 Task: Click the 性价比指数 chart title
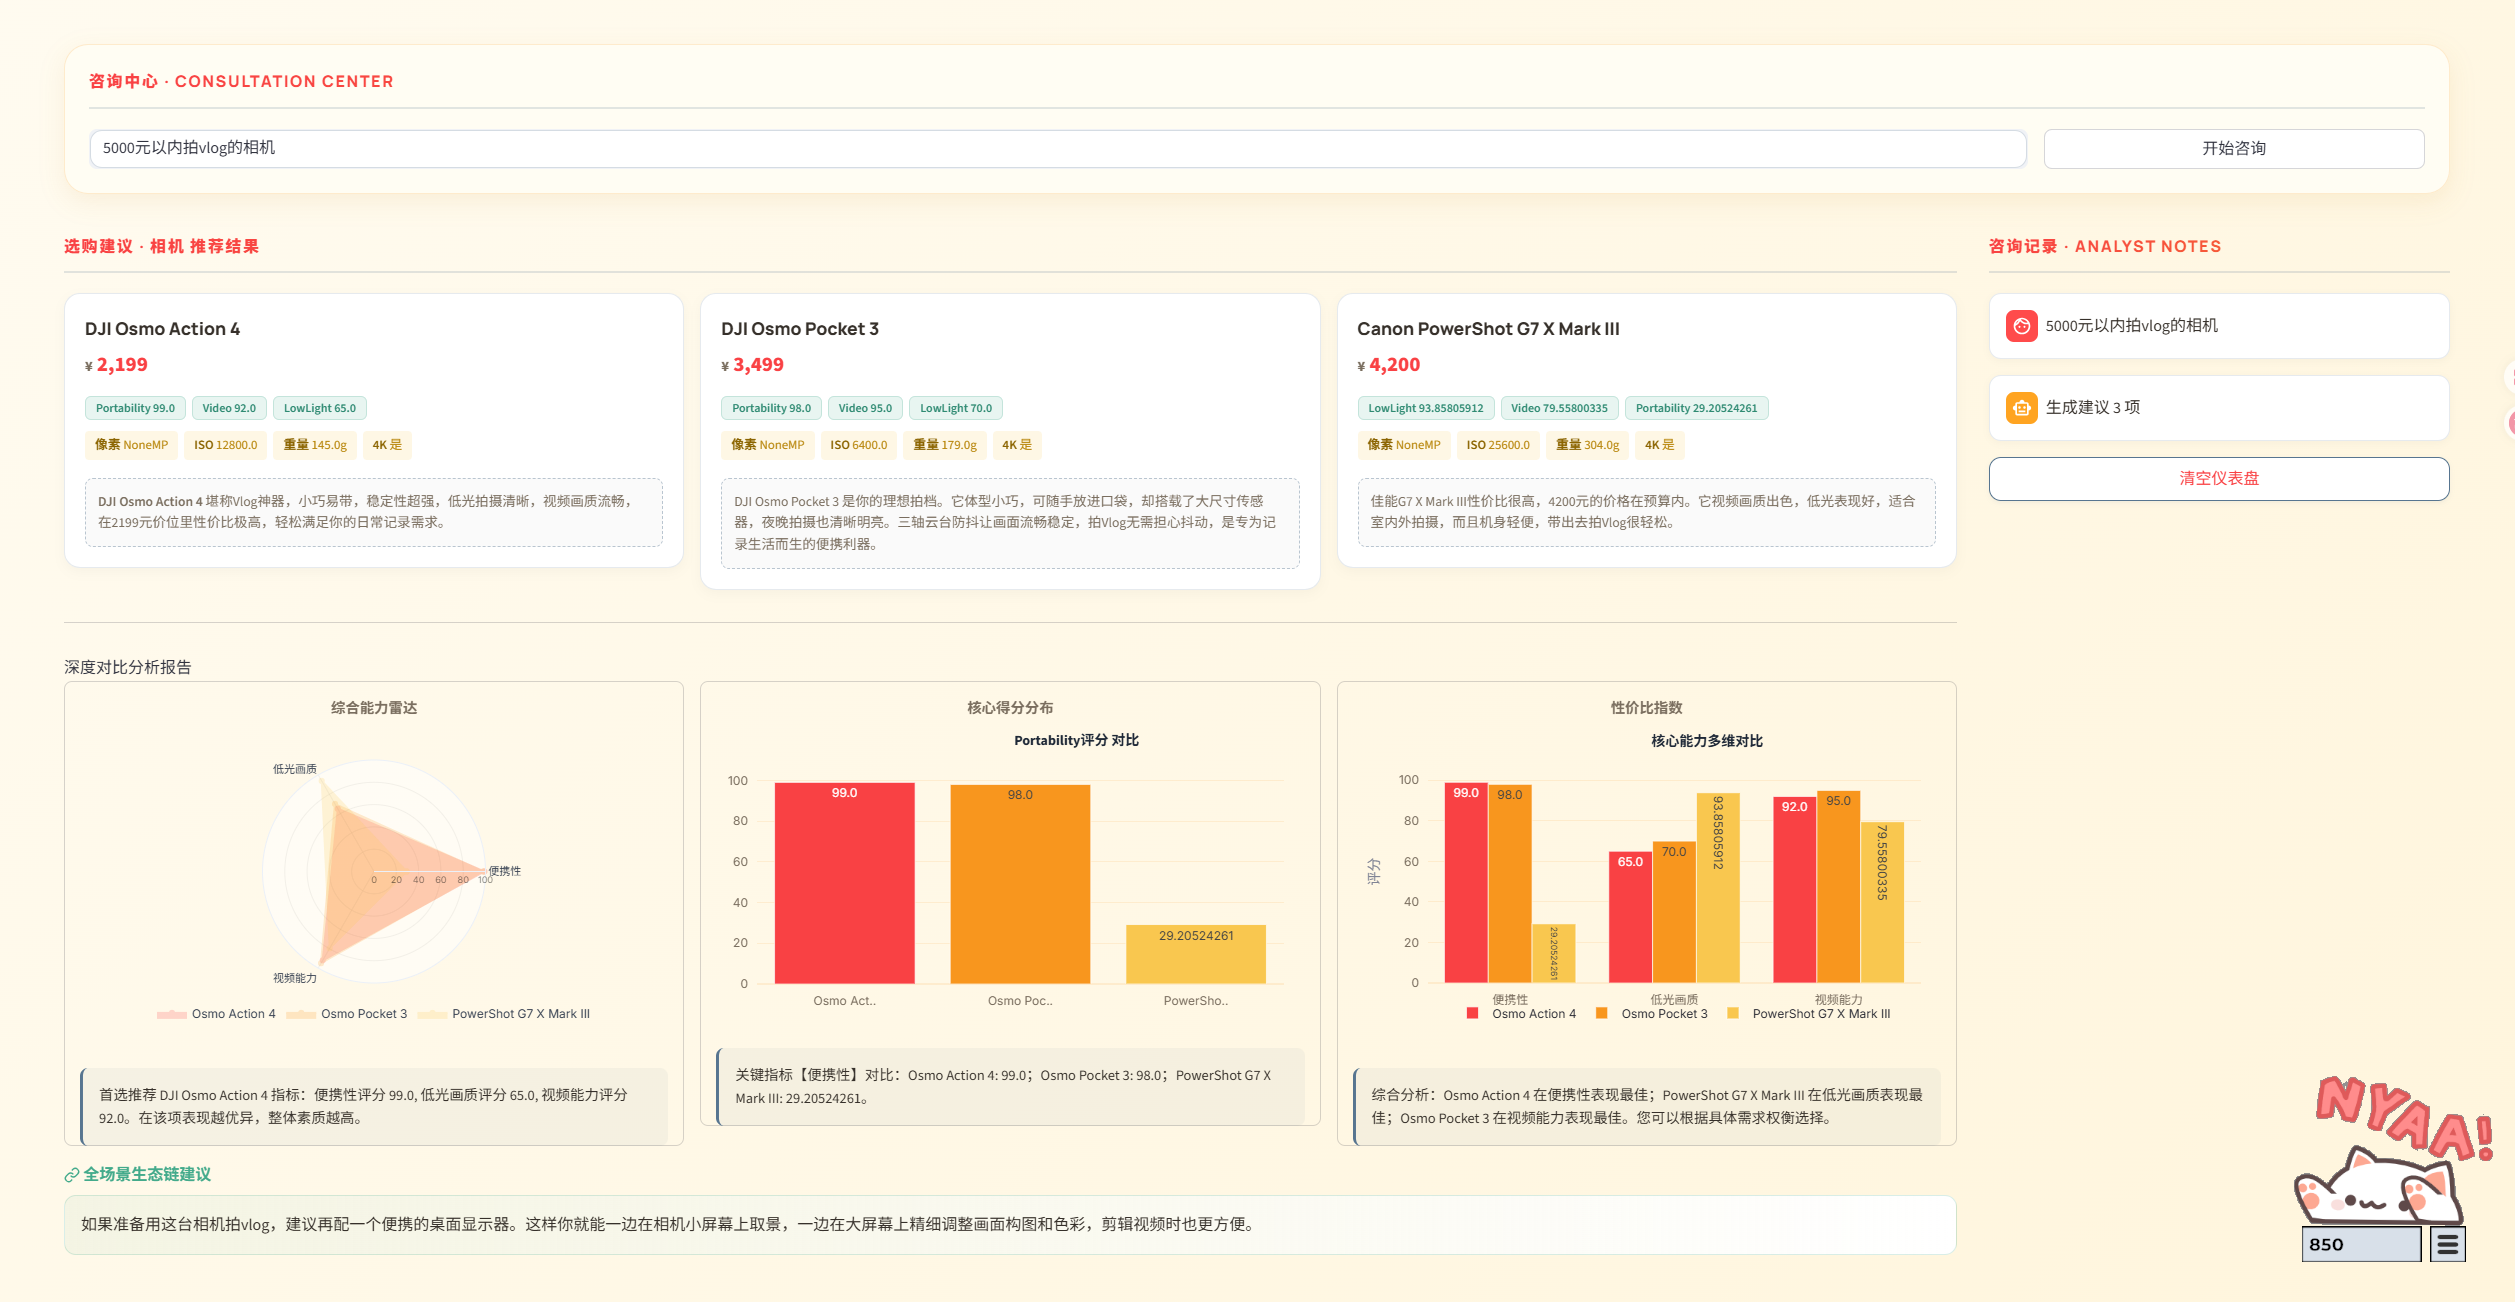click(1646, 708)
